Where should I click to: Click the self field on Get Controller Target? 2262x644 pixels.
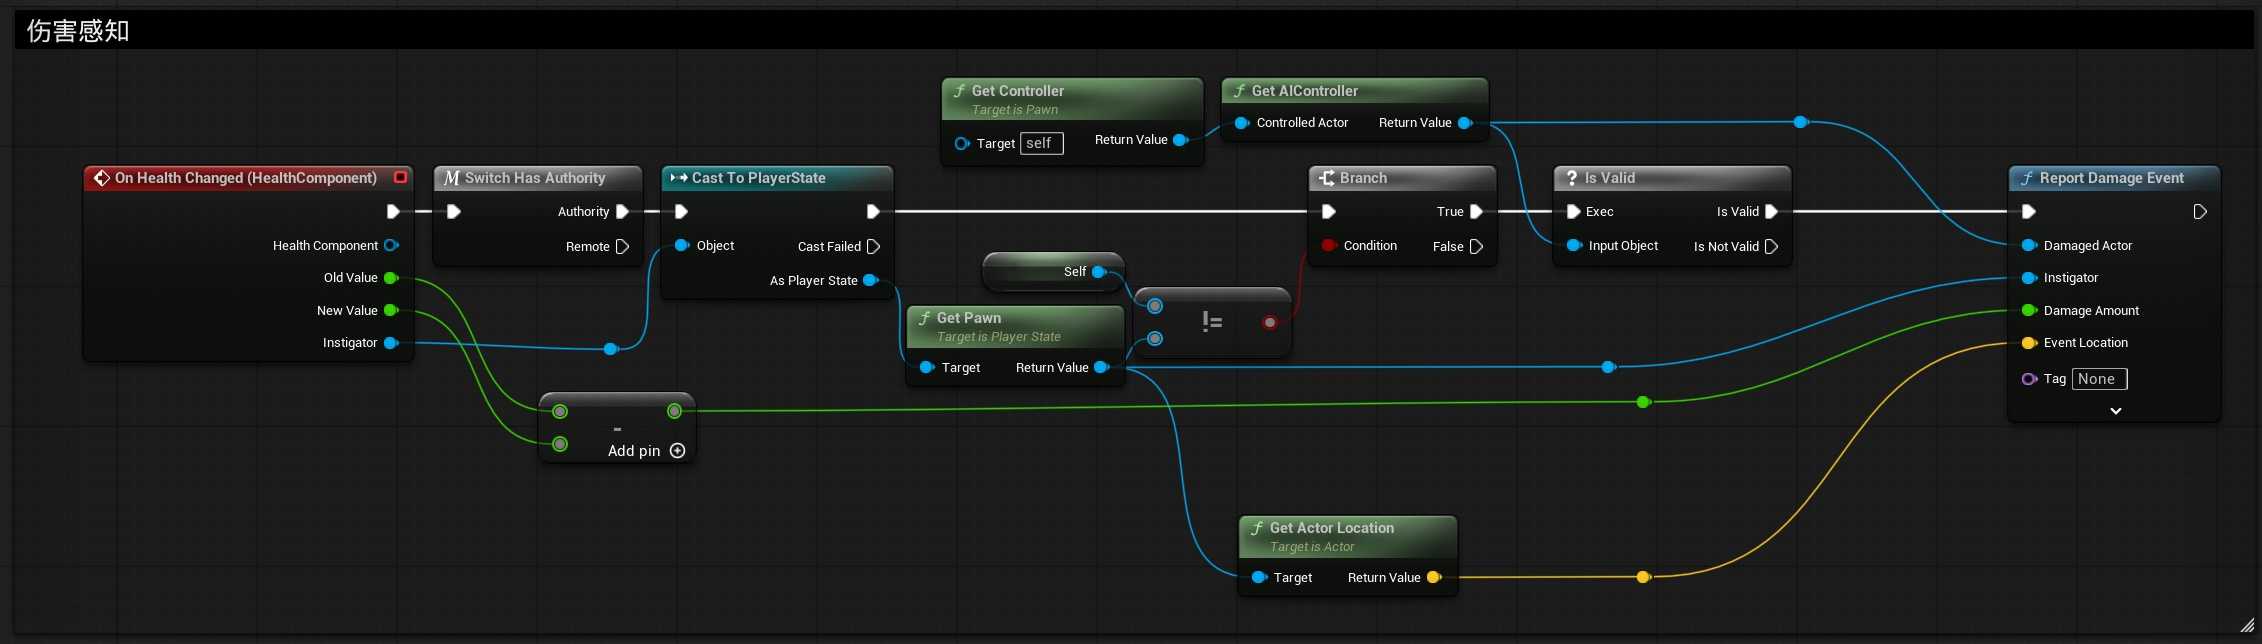tap(1041, 143)
